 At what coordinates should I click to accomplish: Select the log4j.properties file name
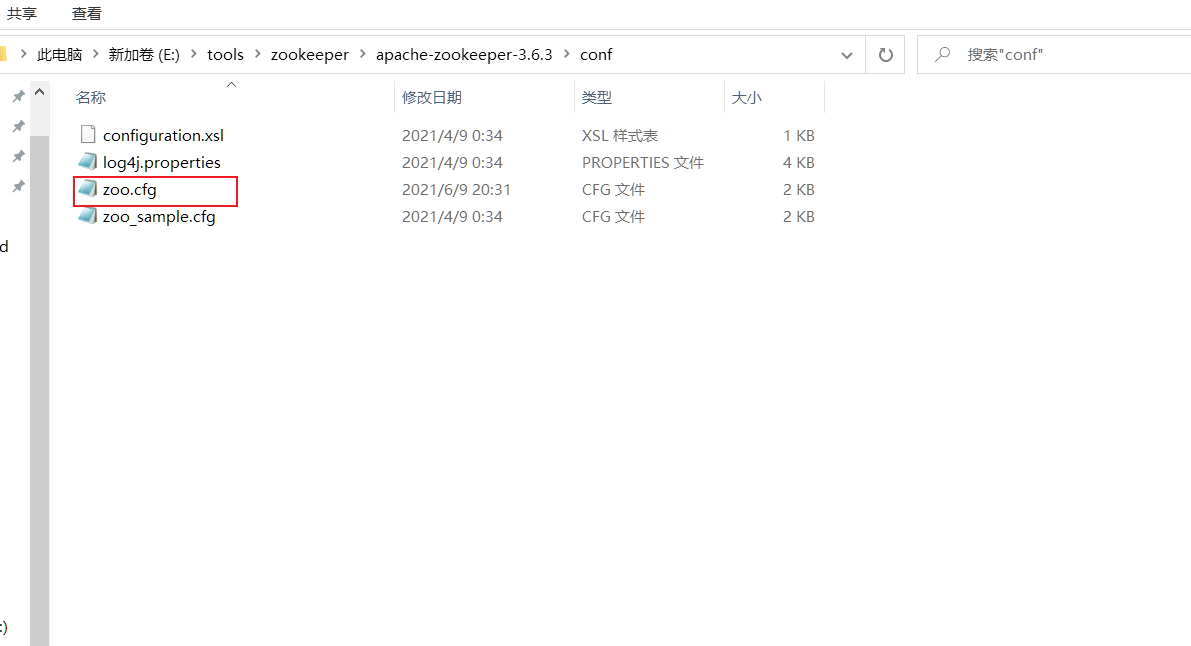tap(162, 163)
